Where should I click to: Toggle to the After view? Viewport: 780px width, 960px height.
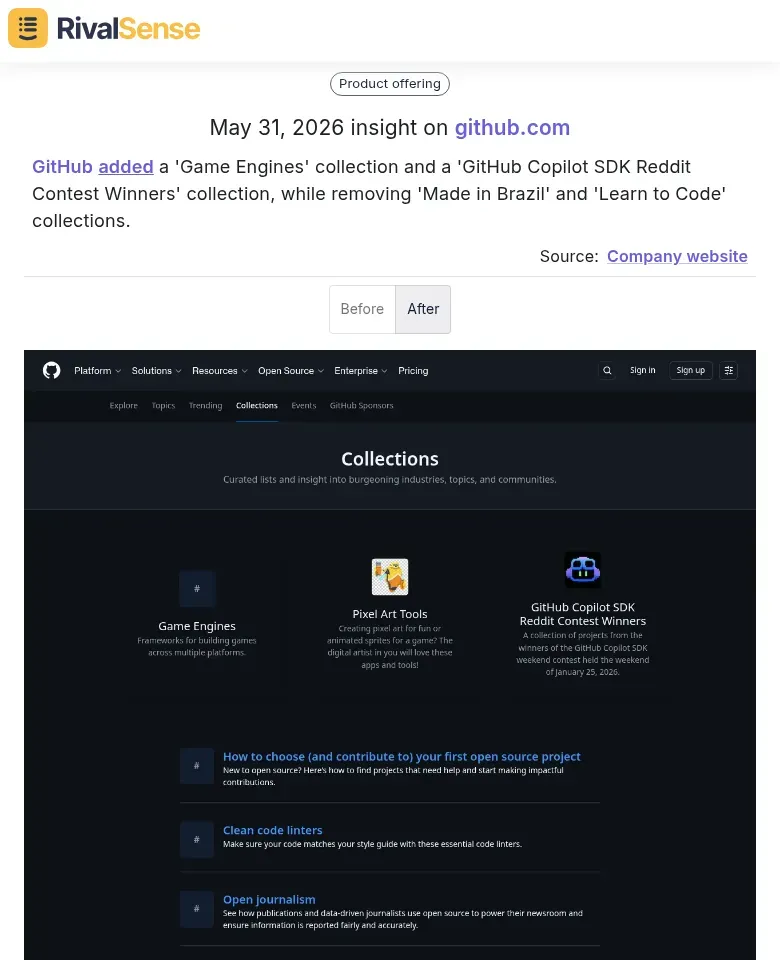pyautogui.click(x=423, y=309)
